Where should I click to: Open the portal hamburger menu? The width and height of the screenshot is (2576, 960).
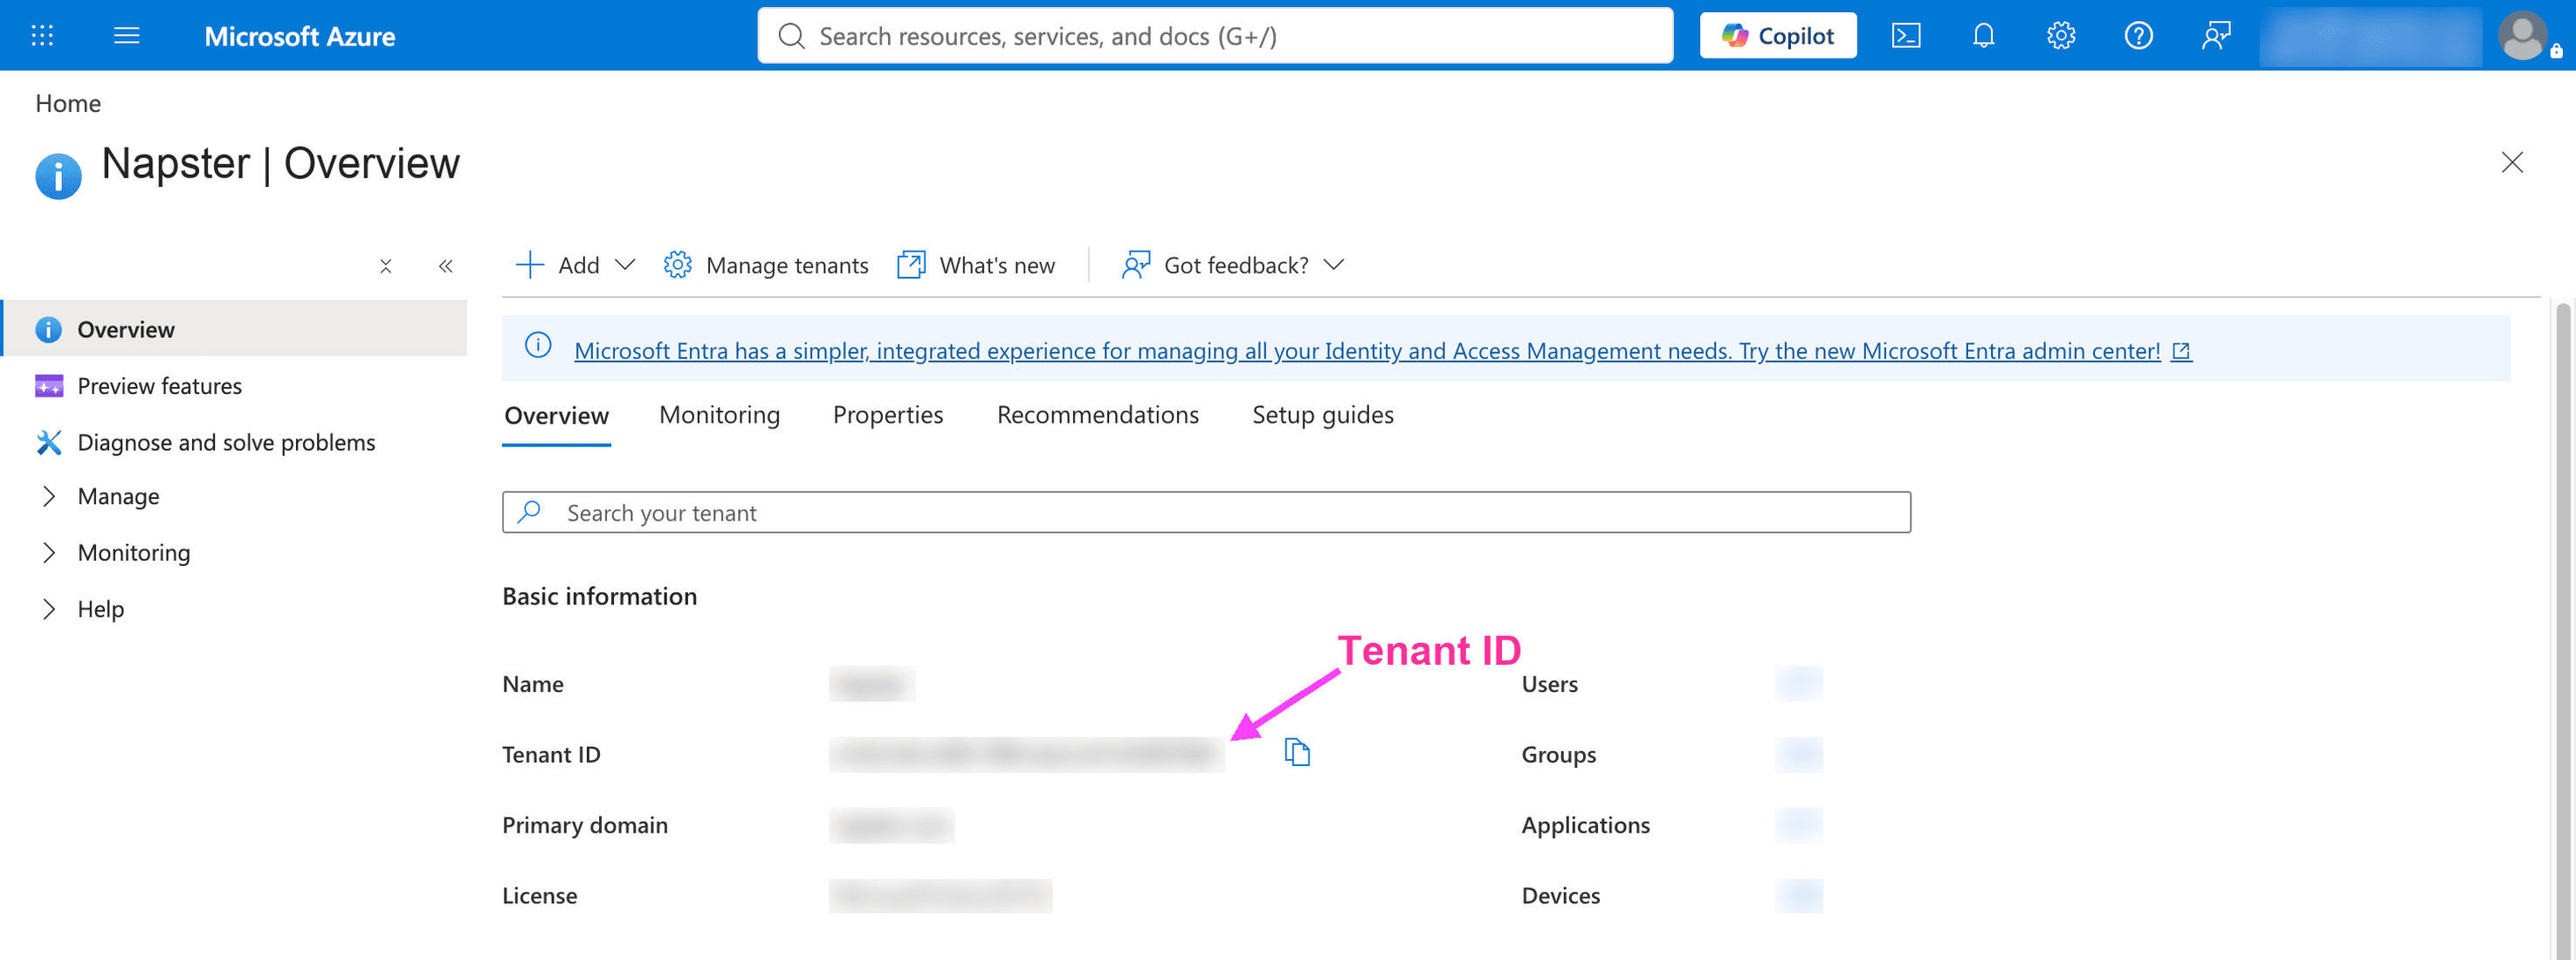click(x=127, y=36)
